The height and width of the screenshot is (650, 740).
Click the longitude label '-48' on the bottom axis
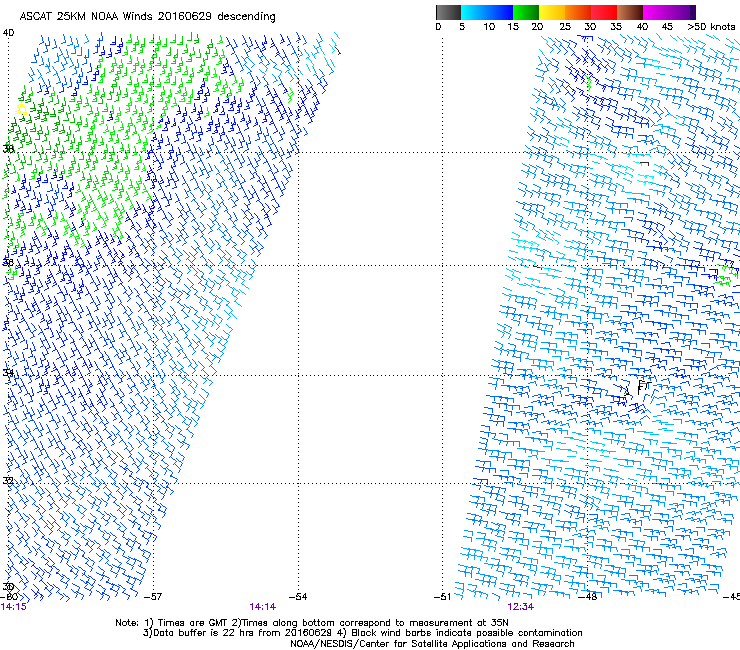point(588,596)
